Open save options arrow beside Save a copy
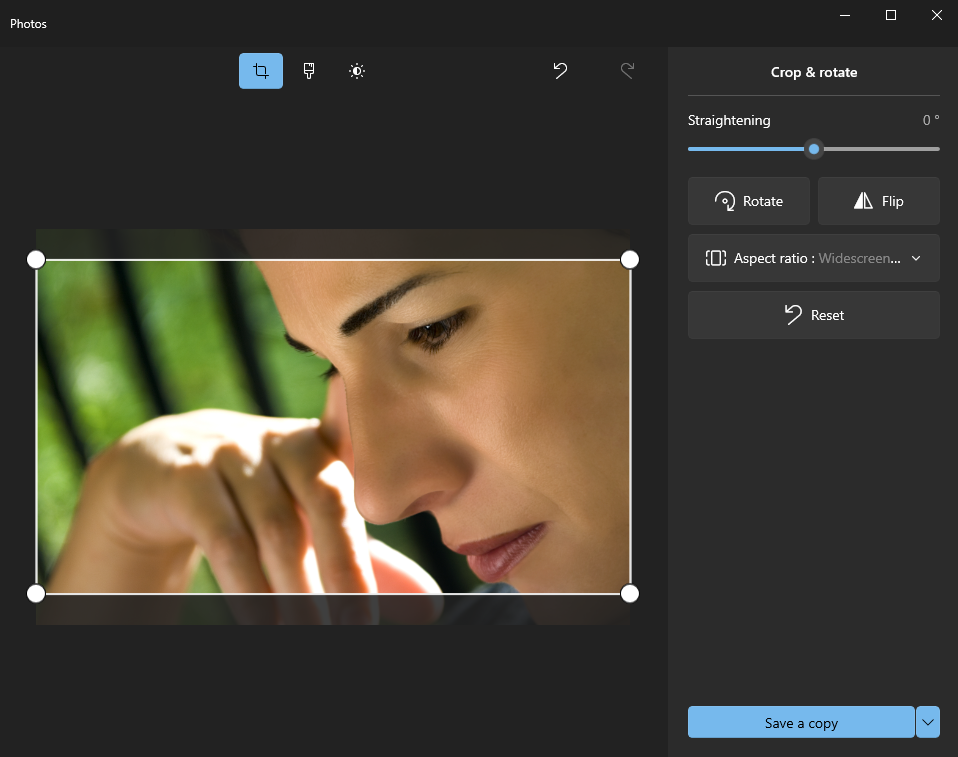 tap(928, 722)
